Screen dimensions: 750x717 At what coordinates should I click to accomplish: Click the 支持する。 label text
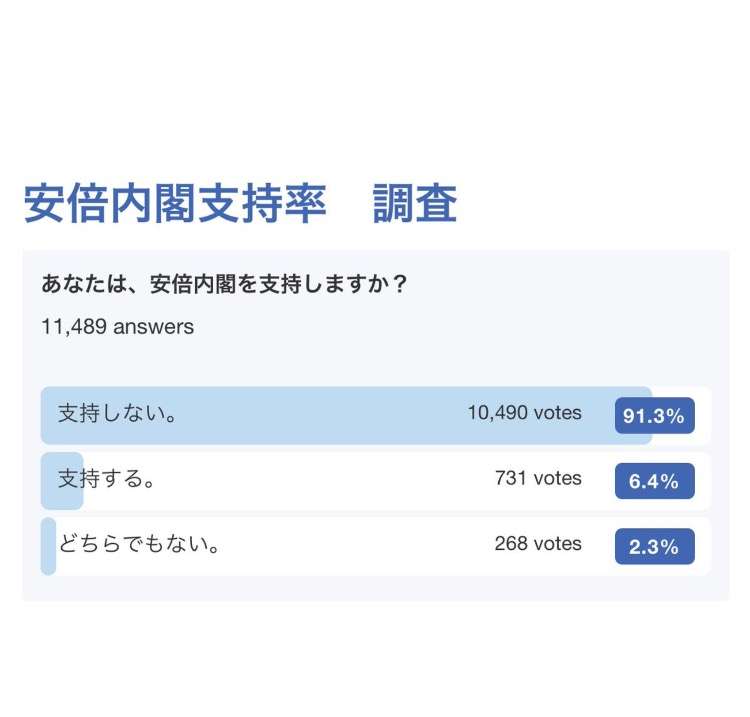[x=106, y=478]
